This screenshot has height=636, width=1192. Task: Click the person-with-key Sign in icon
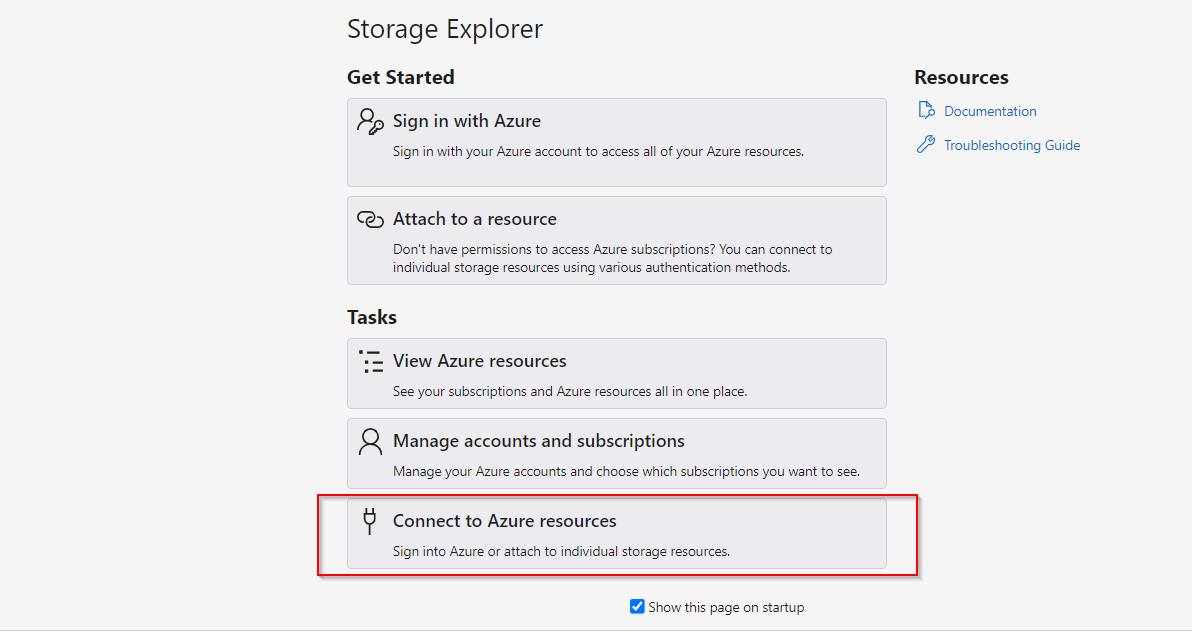370,122
